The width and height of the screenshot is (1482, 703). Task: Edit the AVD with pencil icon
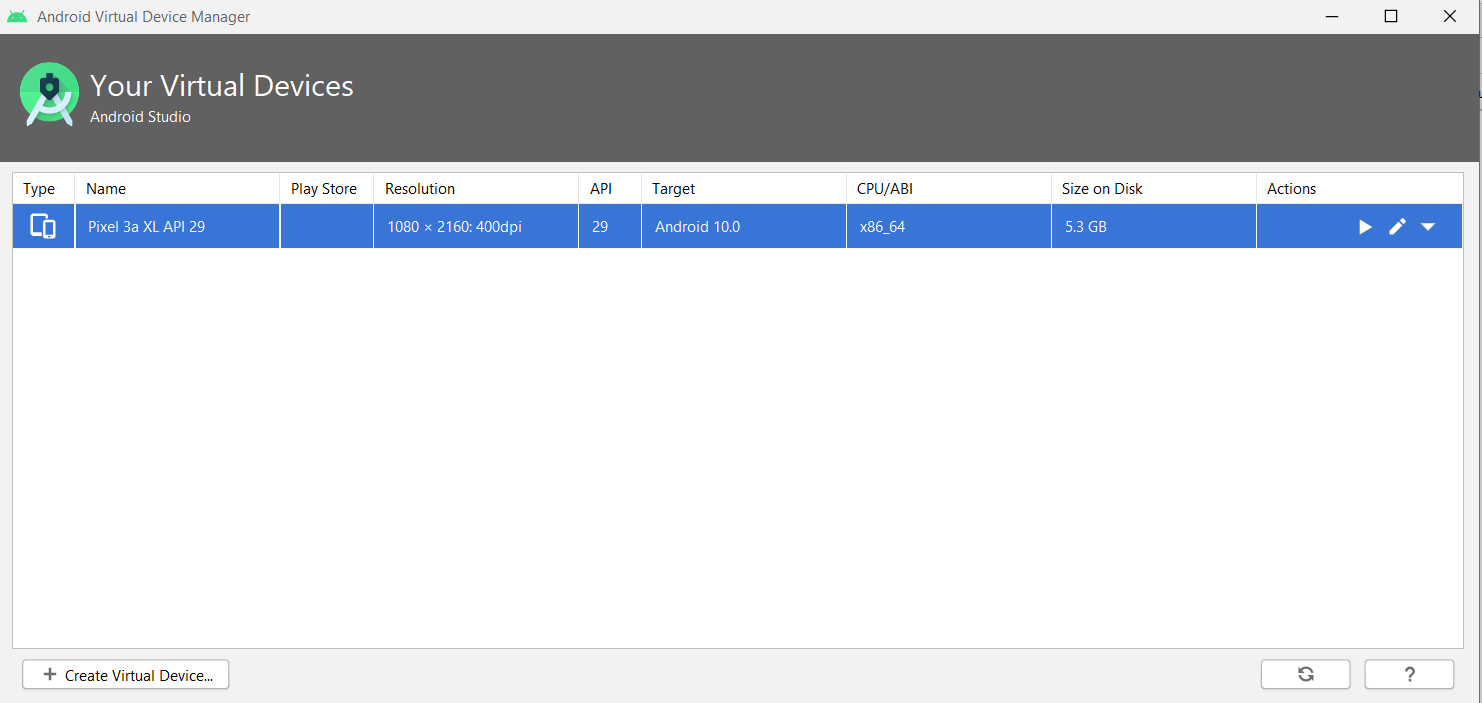click(x=1397, y=227)
